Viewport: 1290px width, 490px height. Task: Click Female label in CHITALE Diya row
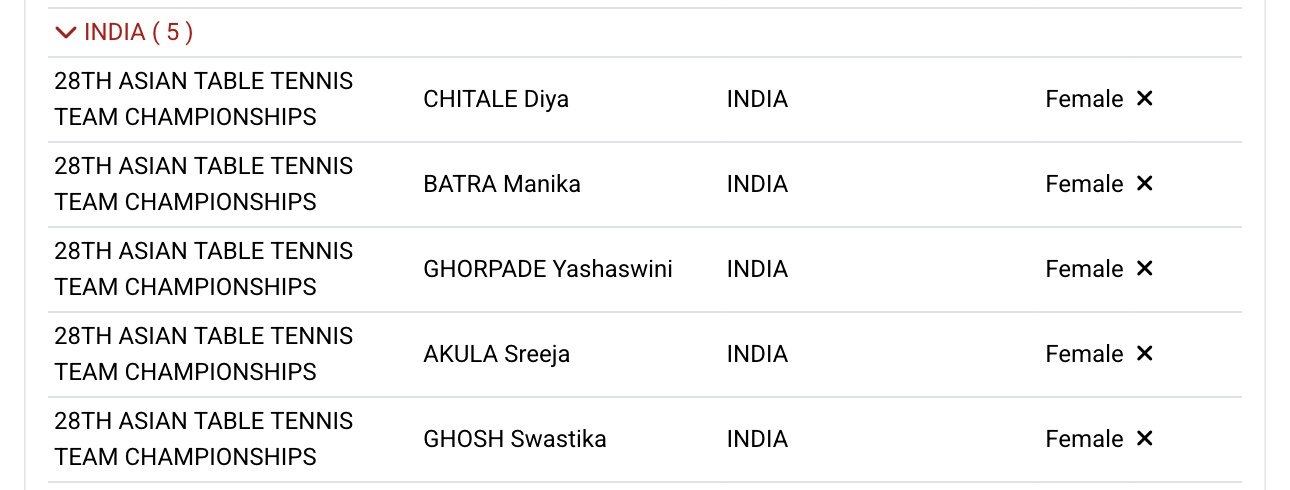coord(1084,99)
